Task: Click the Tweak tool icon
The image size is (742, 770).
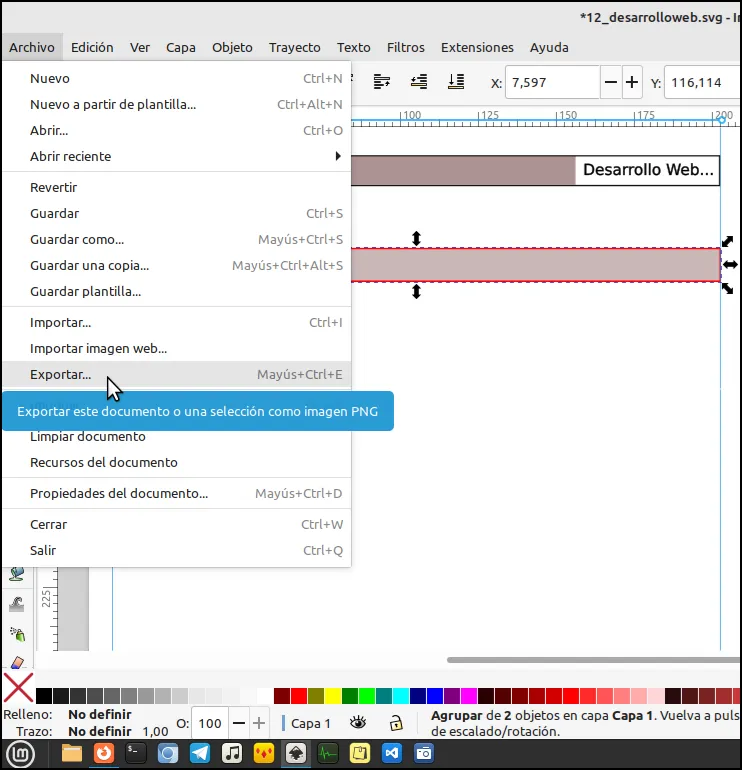Action: (x=17, y=604)
